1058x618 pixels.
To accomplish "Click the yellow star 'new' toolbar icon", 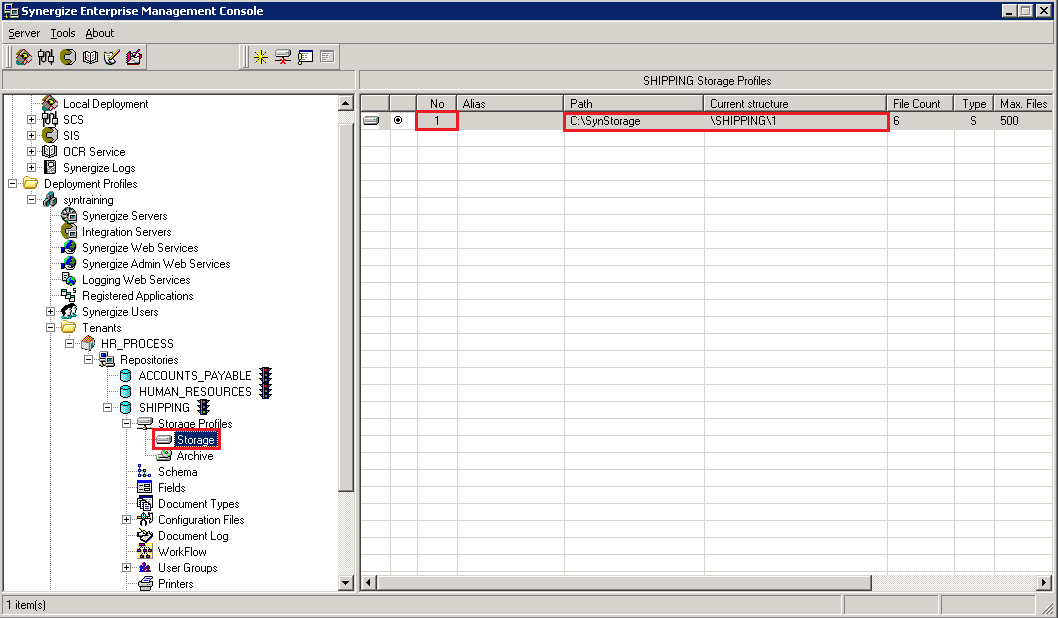I will click(260, 57).
